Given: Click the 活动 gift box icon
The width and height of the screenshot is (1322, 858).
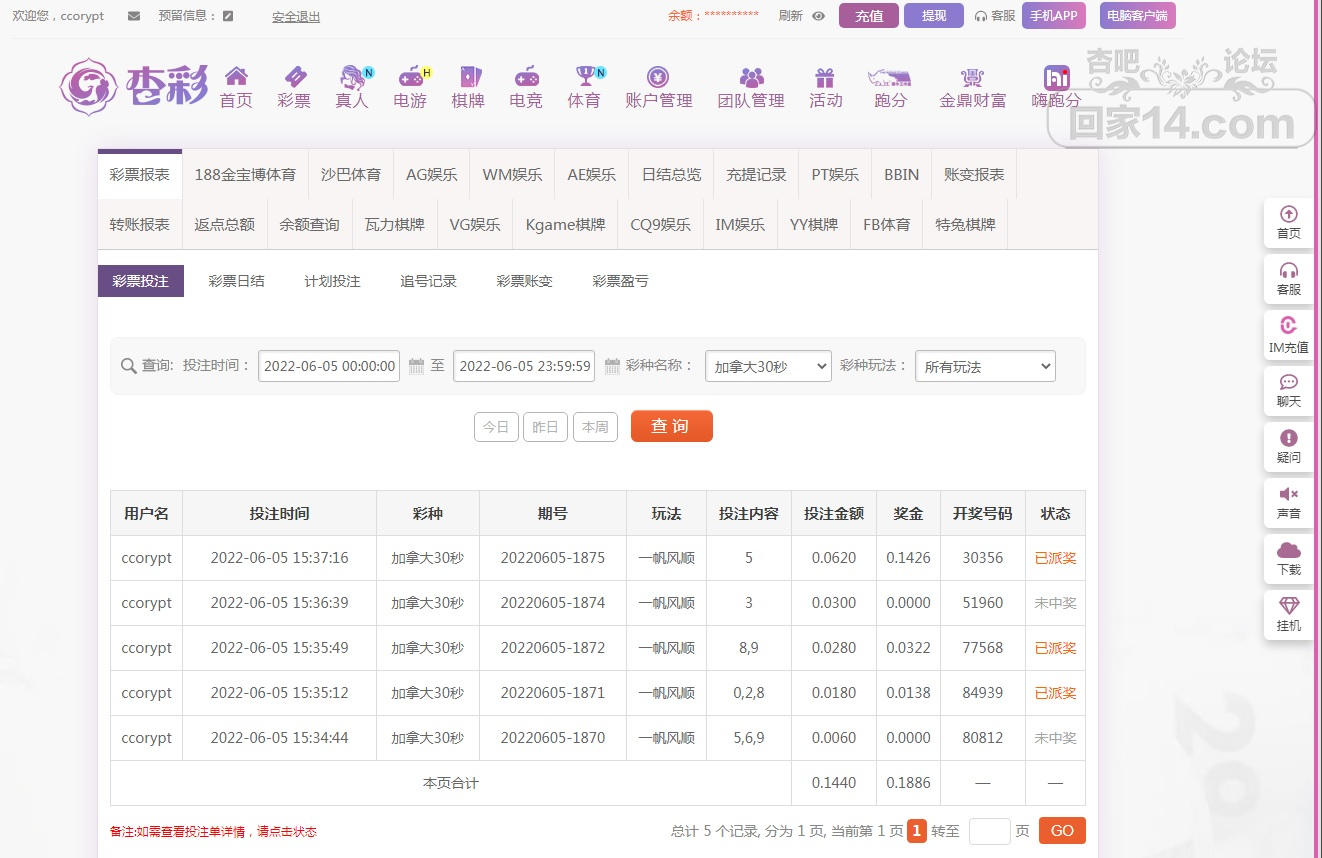Looking at the screenshot, I should coord(825,78).
